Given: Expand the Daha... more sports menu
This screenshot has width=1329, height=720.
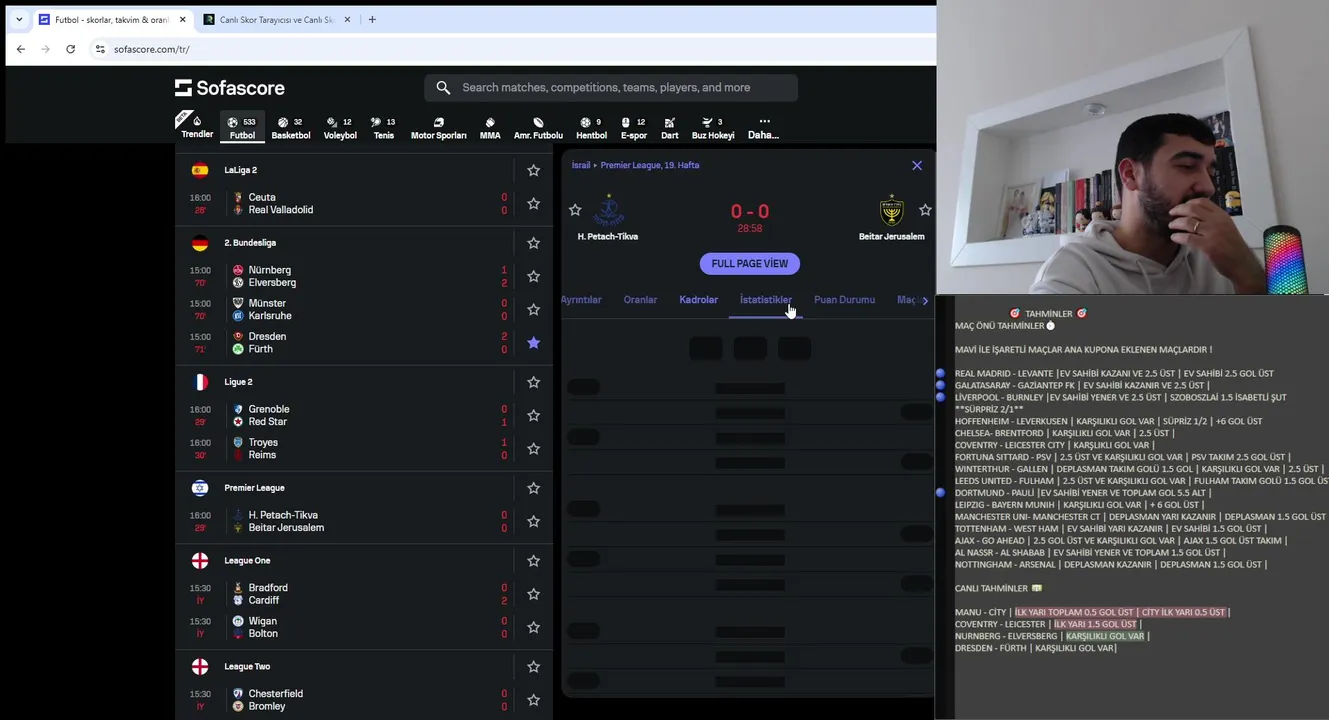Looking at the screenshot, I should point(763,127).
